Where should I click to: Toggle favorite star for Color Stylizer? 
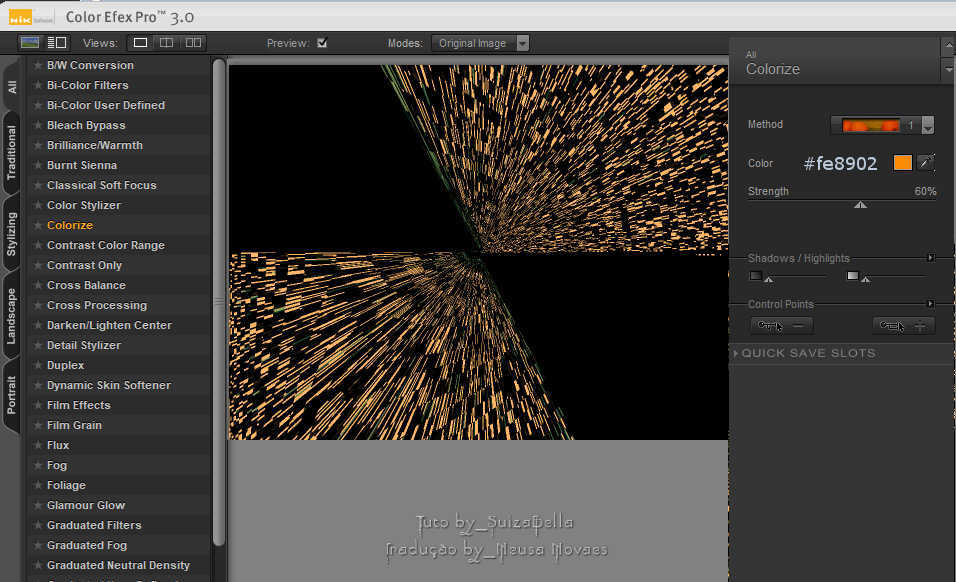click(x=38, y=205)
